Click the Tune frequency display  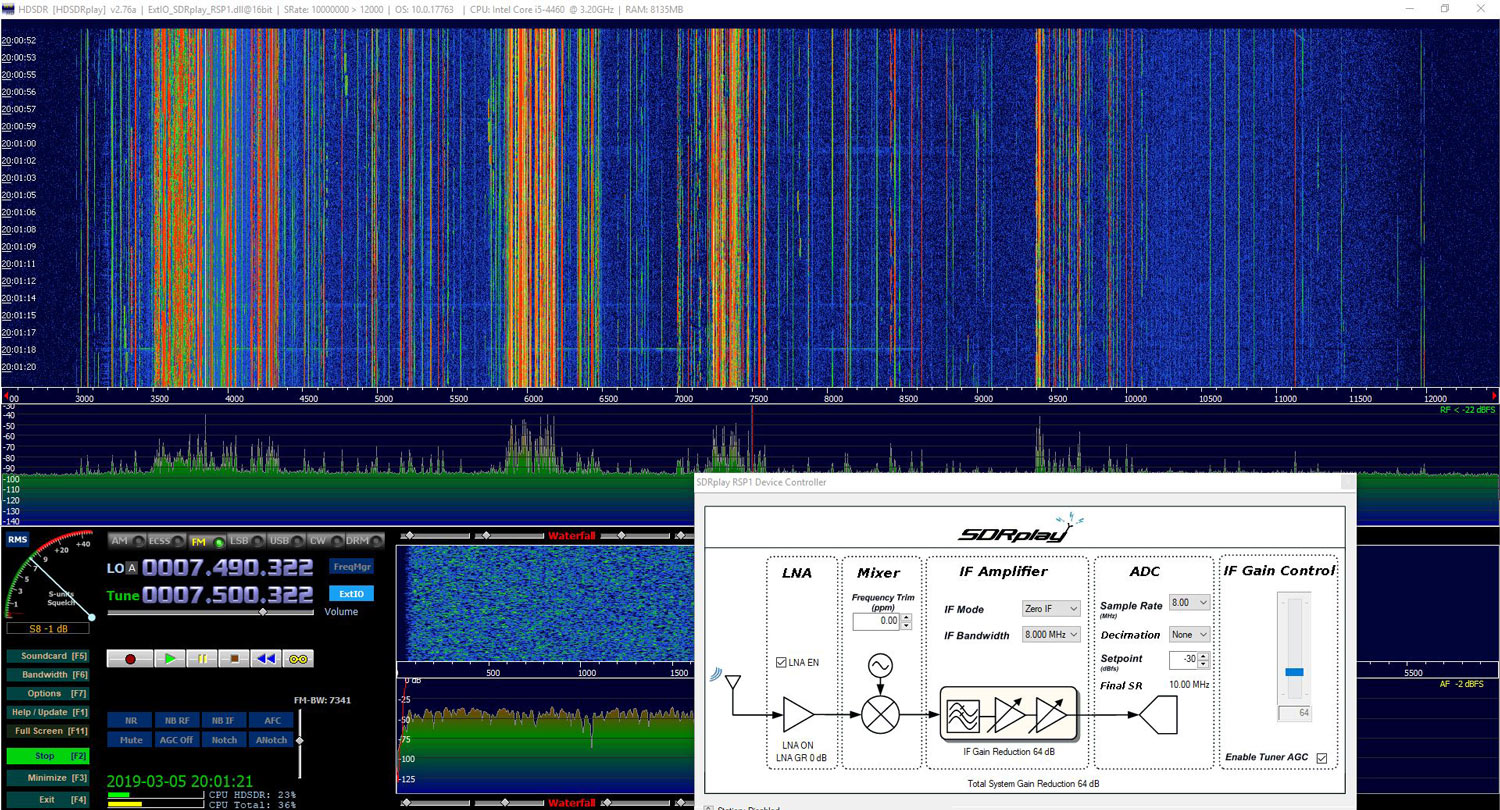click(230, 595)
